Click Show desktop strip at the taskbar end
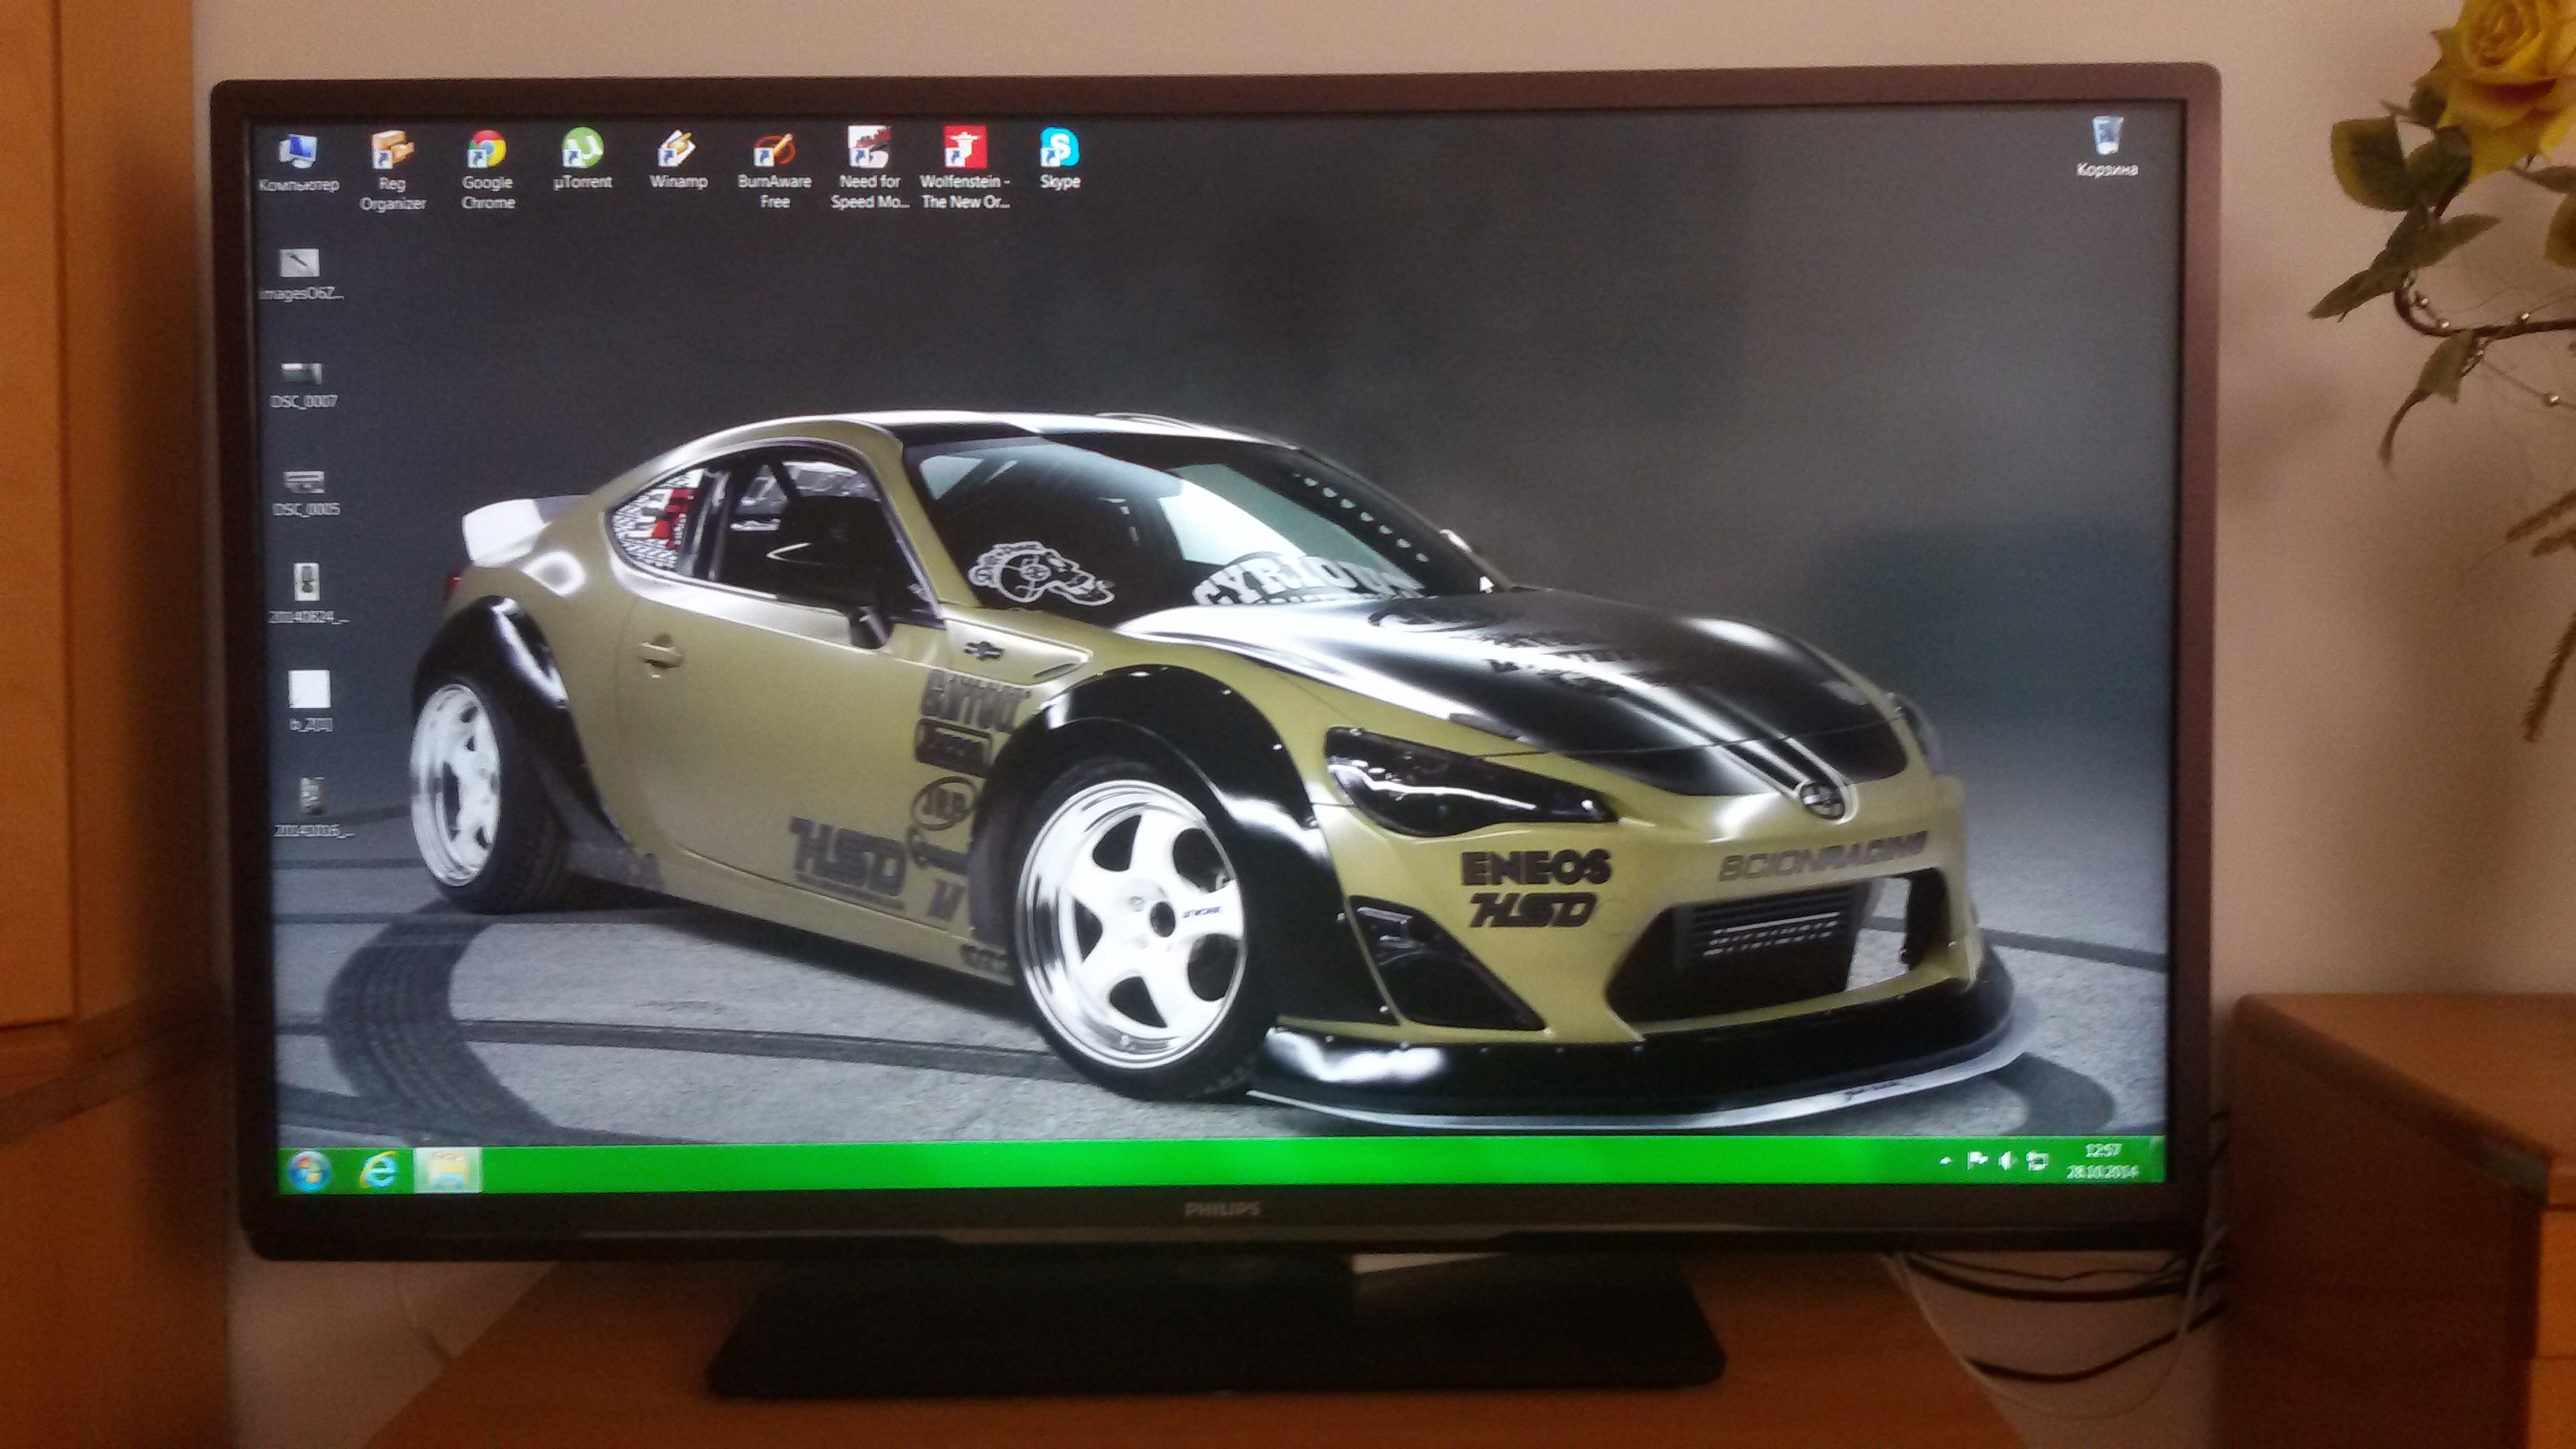Screen dimensions: 2576x1449 2158,1160
